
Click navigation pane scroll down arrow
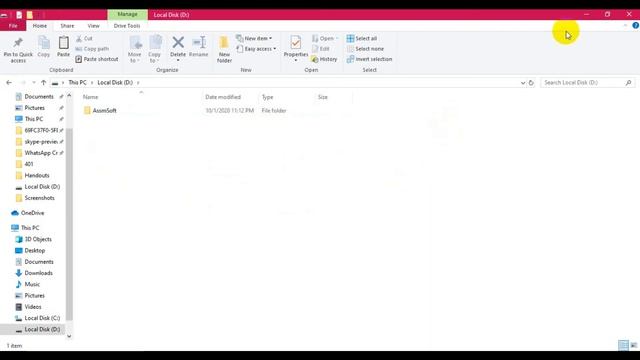[x=69, y=336]
